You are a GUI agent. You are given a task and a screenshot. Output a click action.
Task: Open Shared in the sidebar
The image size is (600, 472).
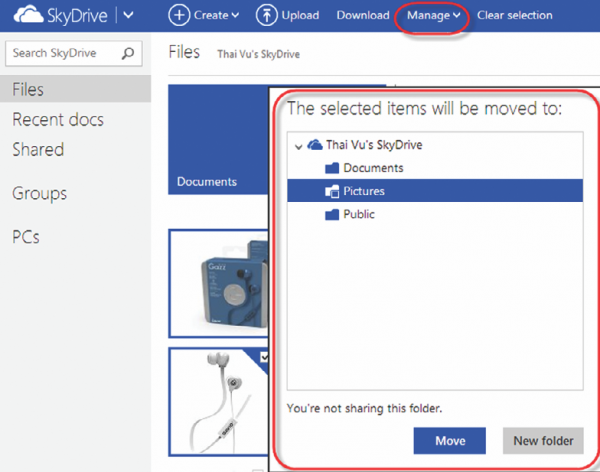(38, 149)
